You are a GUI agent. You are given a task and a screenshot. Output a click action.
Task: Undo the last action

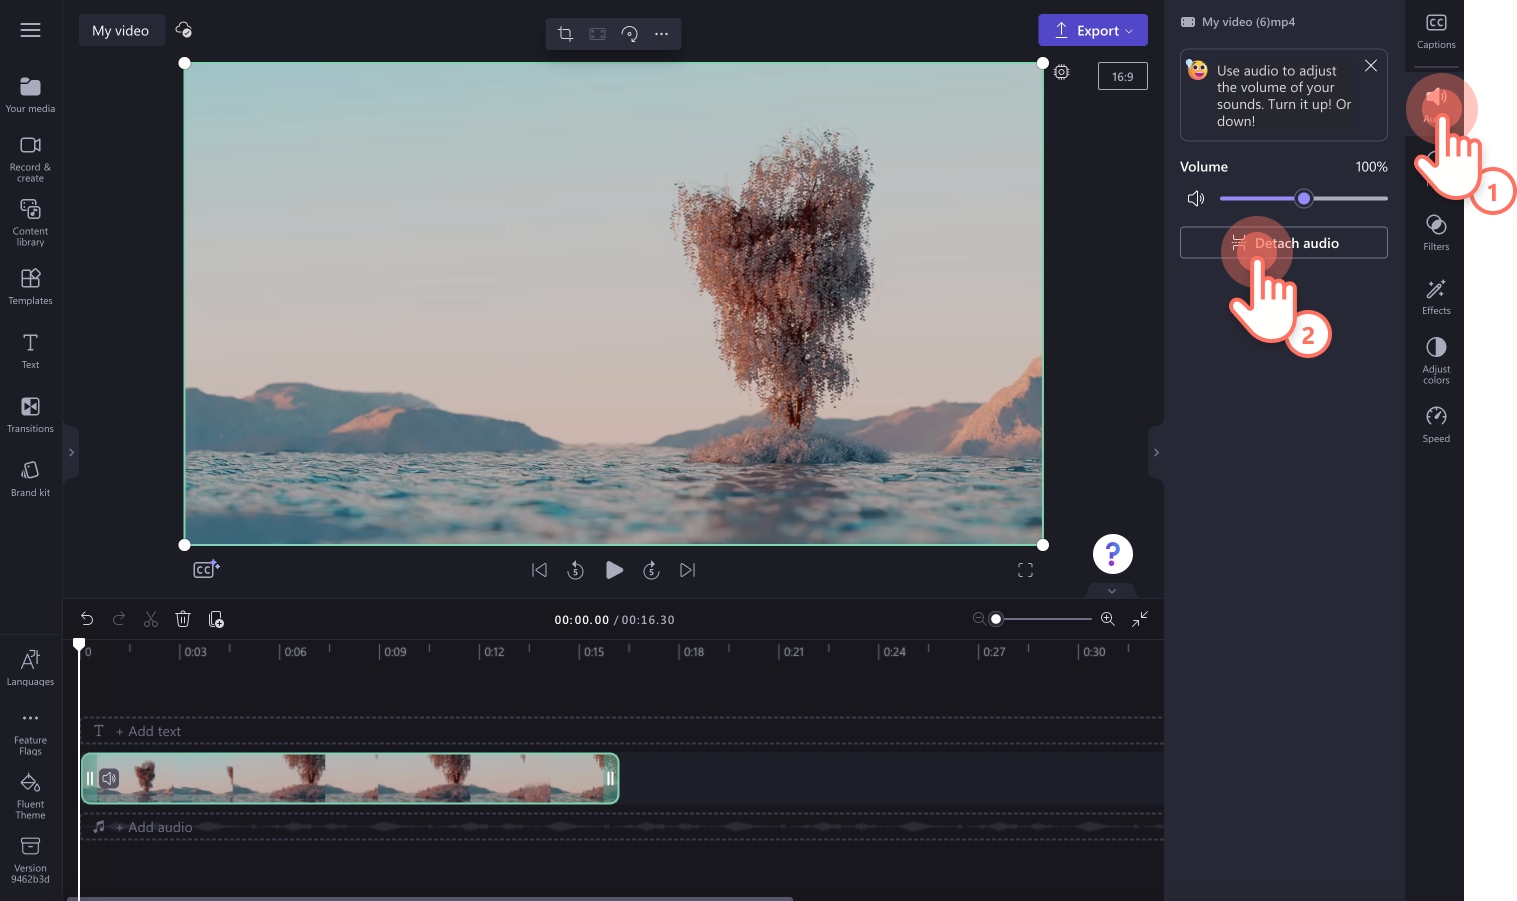tap(87, 619)
